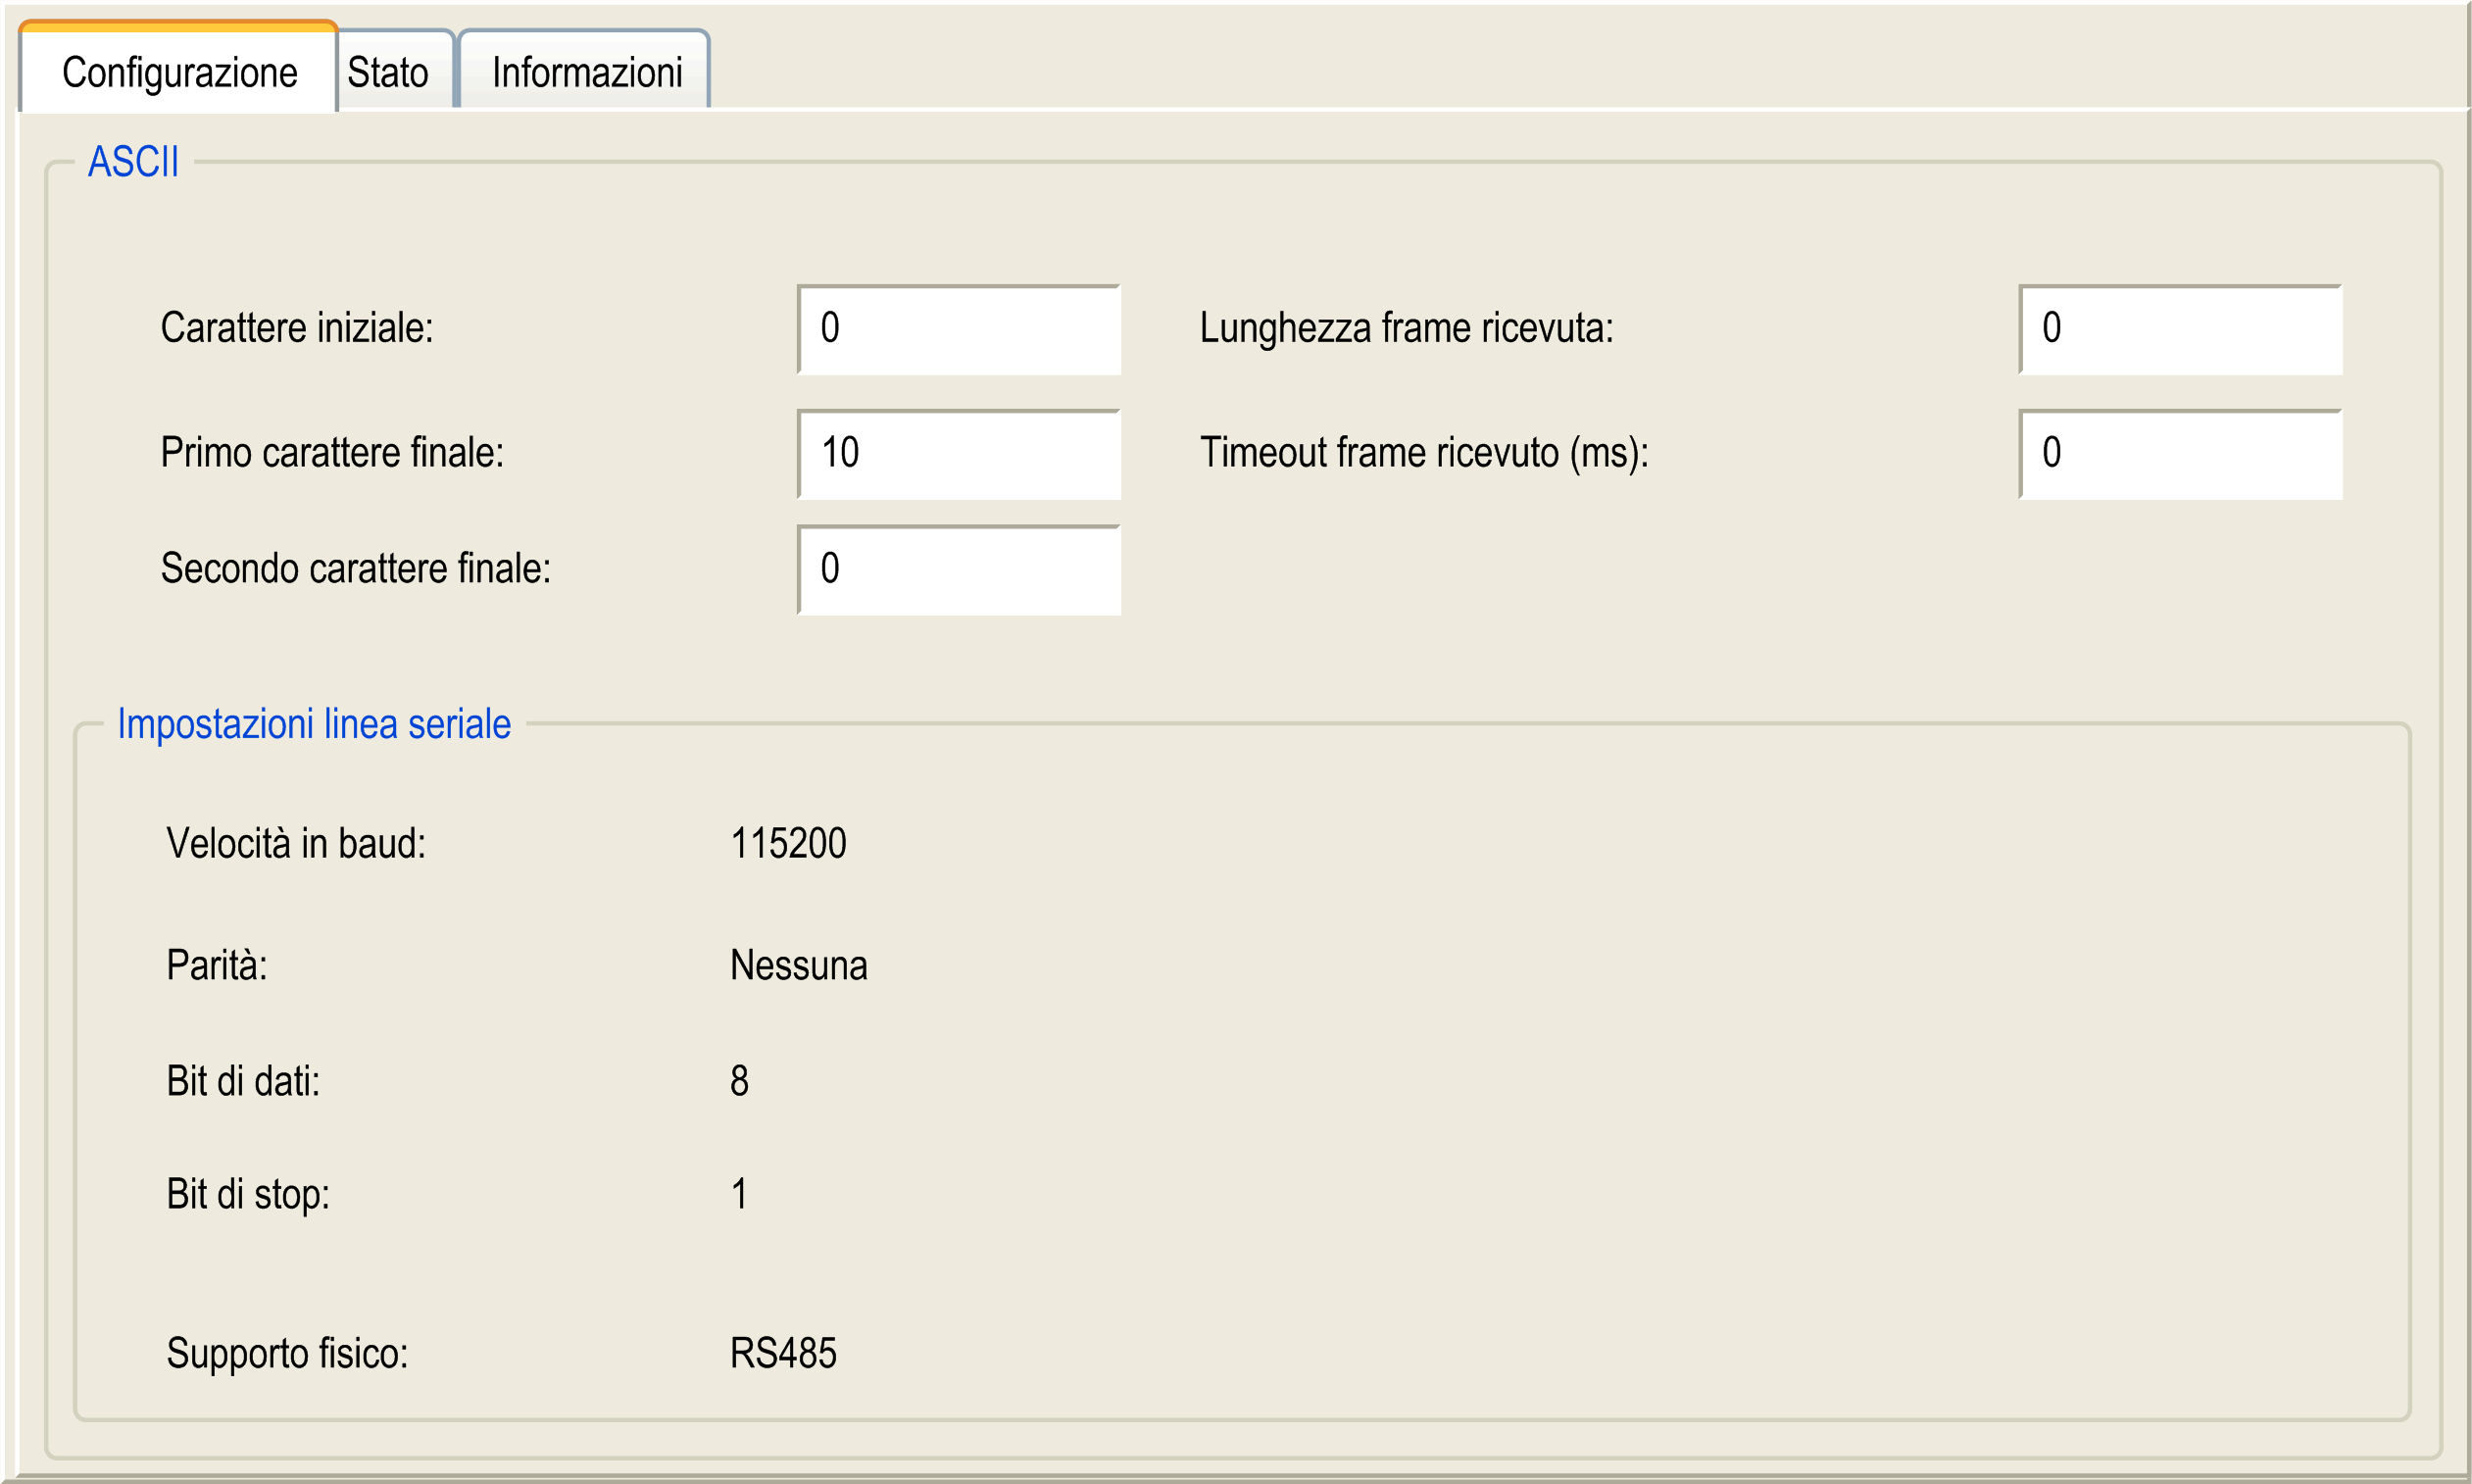The height and width of the screenshot is (1484, 2472).
Task: Click the Bit di stop value
Action: tap(739, 1194)
